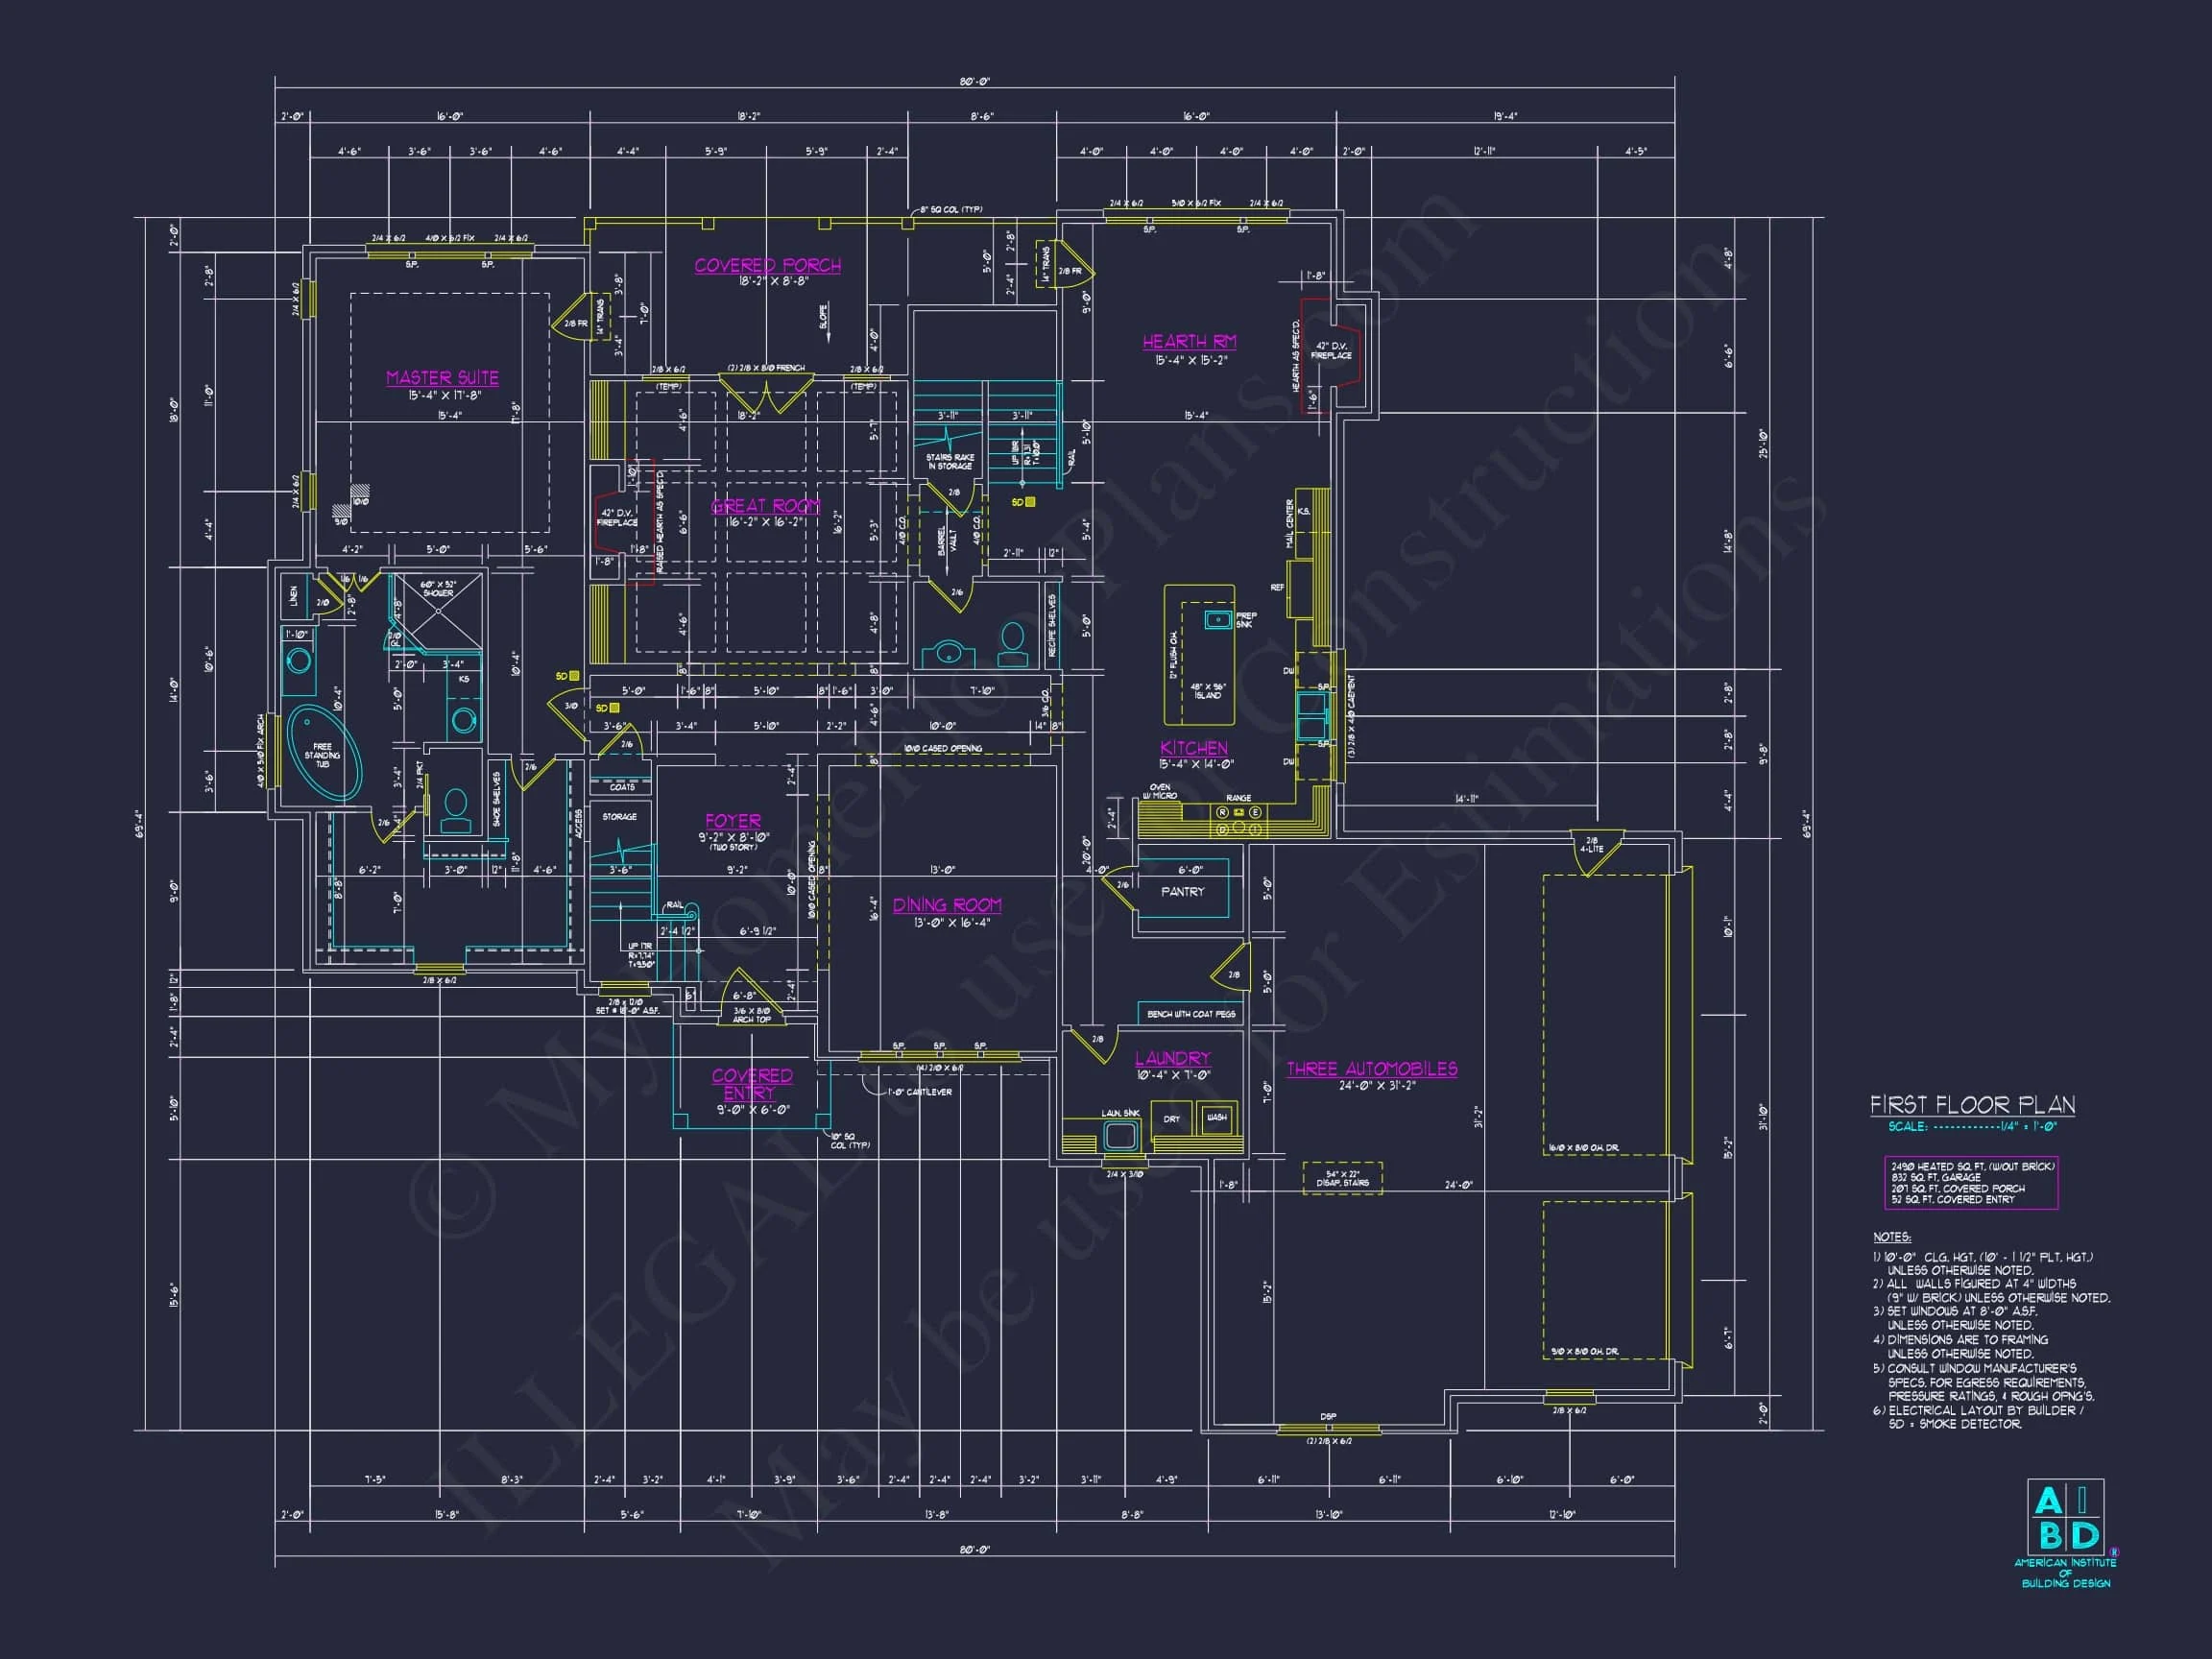Click the FIRST FLOOR PLAN title
The height and width of the screenshot is (1659, 2212).
click(x=1972, y=1105)
